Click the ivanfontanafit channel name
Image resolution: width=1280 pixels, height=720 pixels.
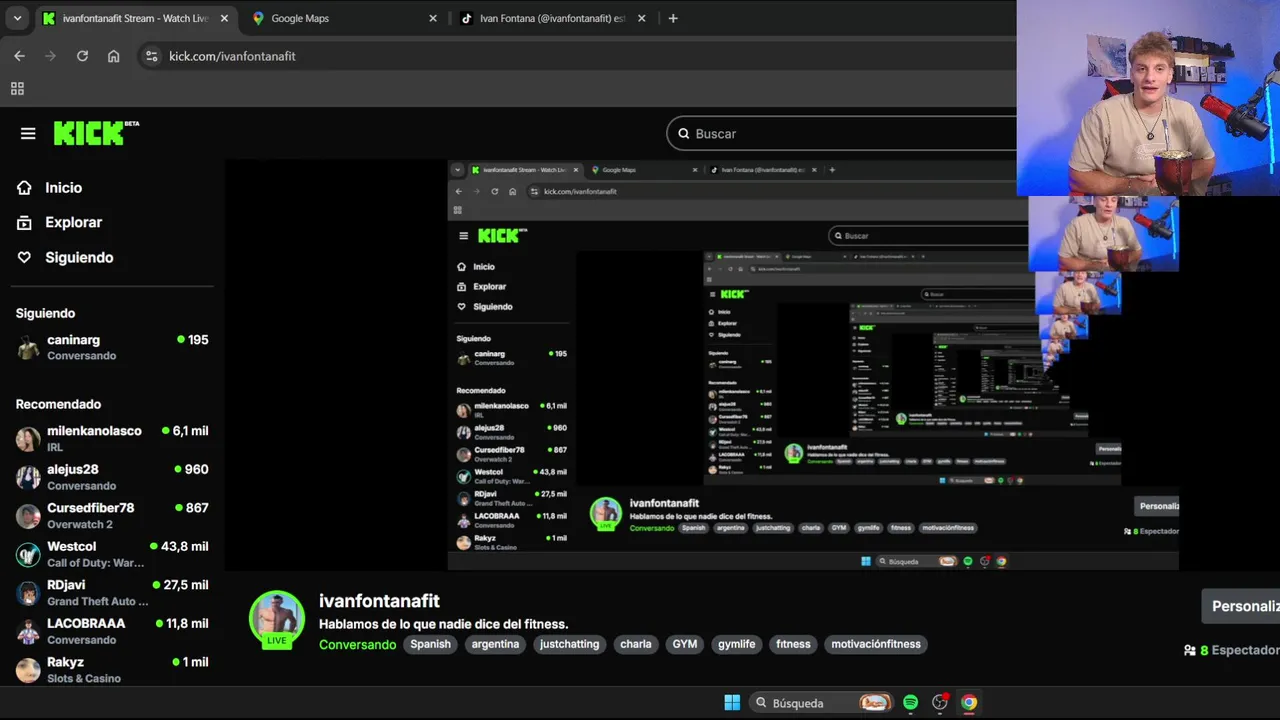tap(379, 601)
